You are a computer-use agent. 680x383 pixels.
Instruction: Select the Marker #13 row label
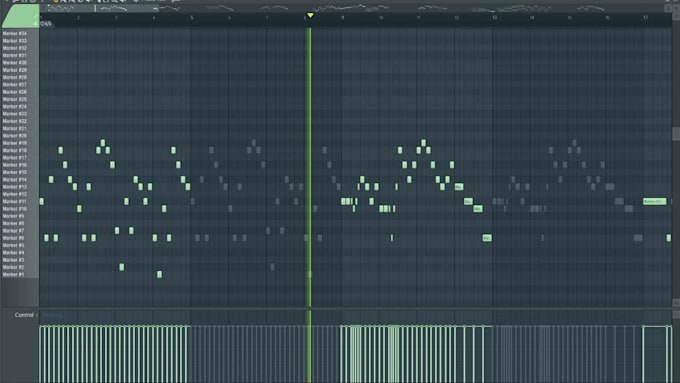pyautogui.click(x=15, y=187)
